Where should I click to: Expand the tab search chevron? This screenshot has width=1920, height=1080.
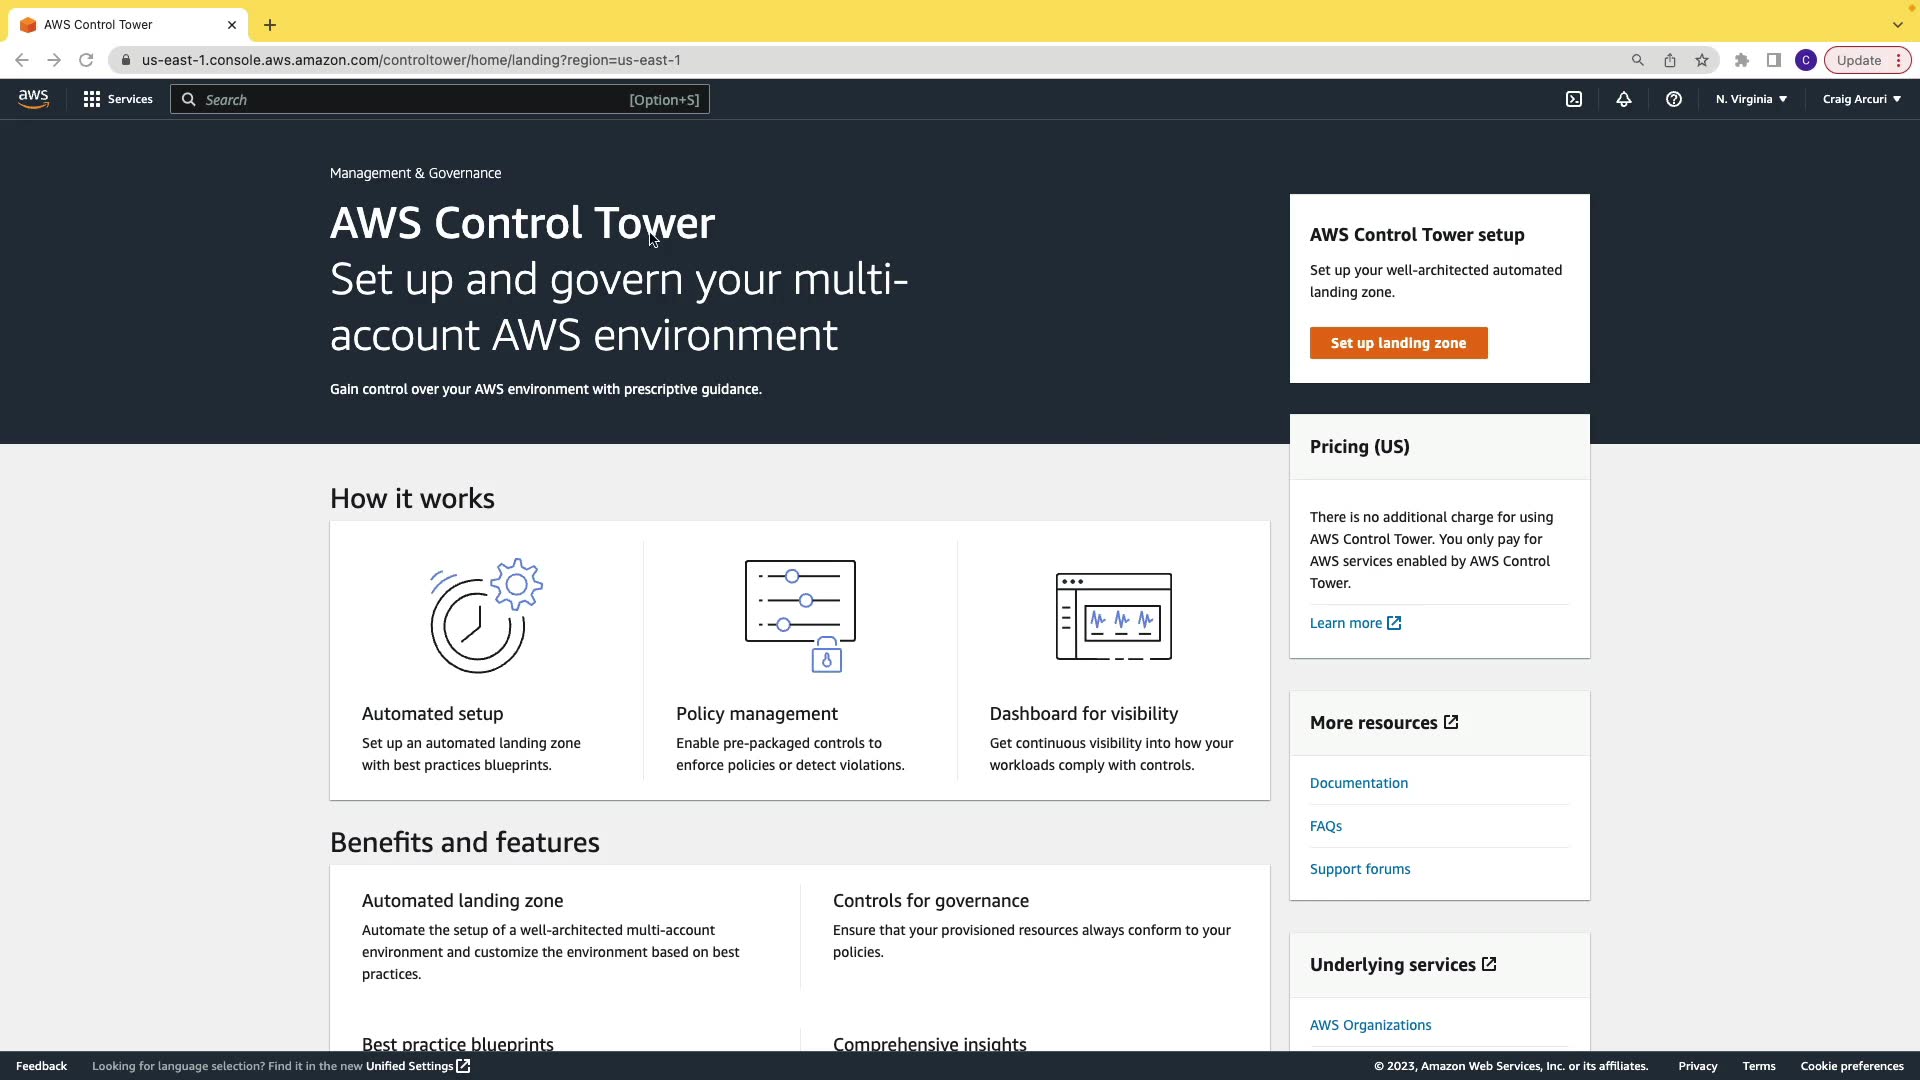click(x=1897, y=25)
